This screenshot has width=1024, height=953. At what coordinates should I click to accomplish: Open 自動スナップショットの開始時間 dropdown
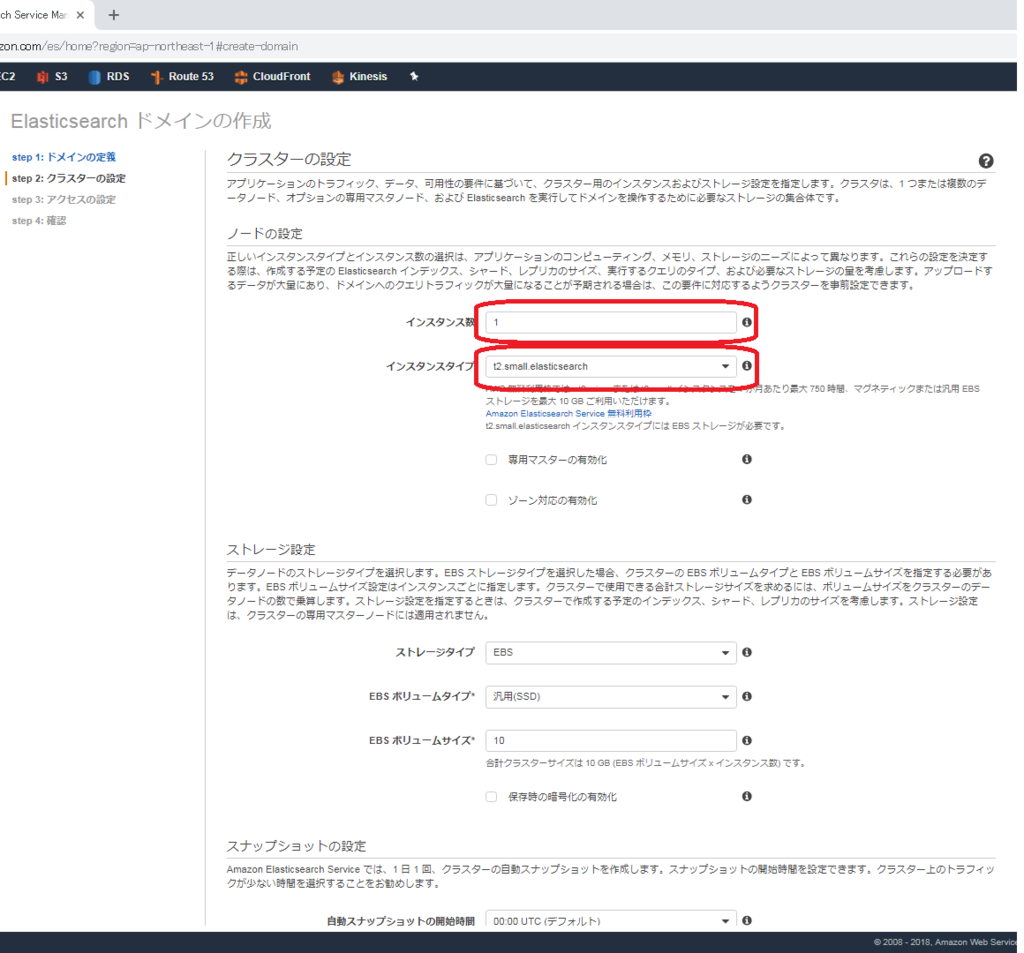[x=611, y=920]
